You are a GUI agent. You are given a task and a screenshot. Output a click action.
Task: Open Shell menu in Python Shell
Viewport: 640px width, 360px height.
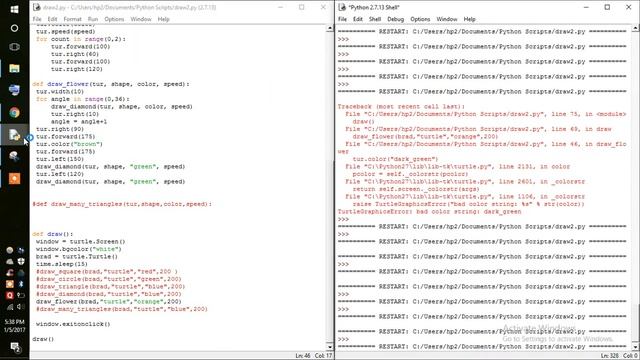[375, 19]
